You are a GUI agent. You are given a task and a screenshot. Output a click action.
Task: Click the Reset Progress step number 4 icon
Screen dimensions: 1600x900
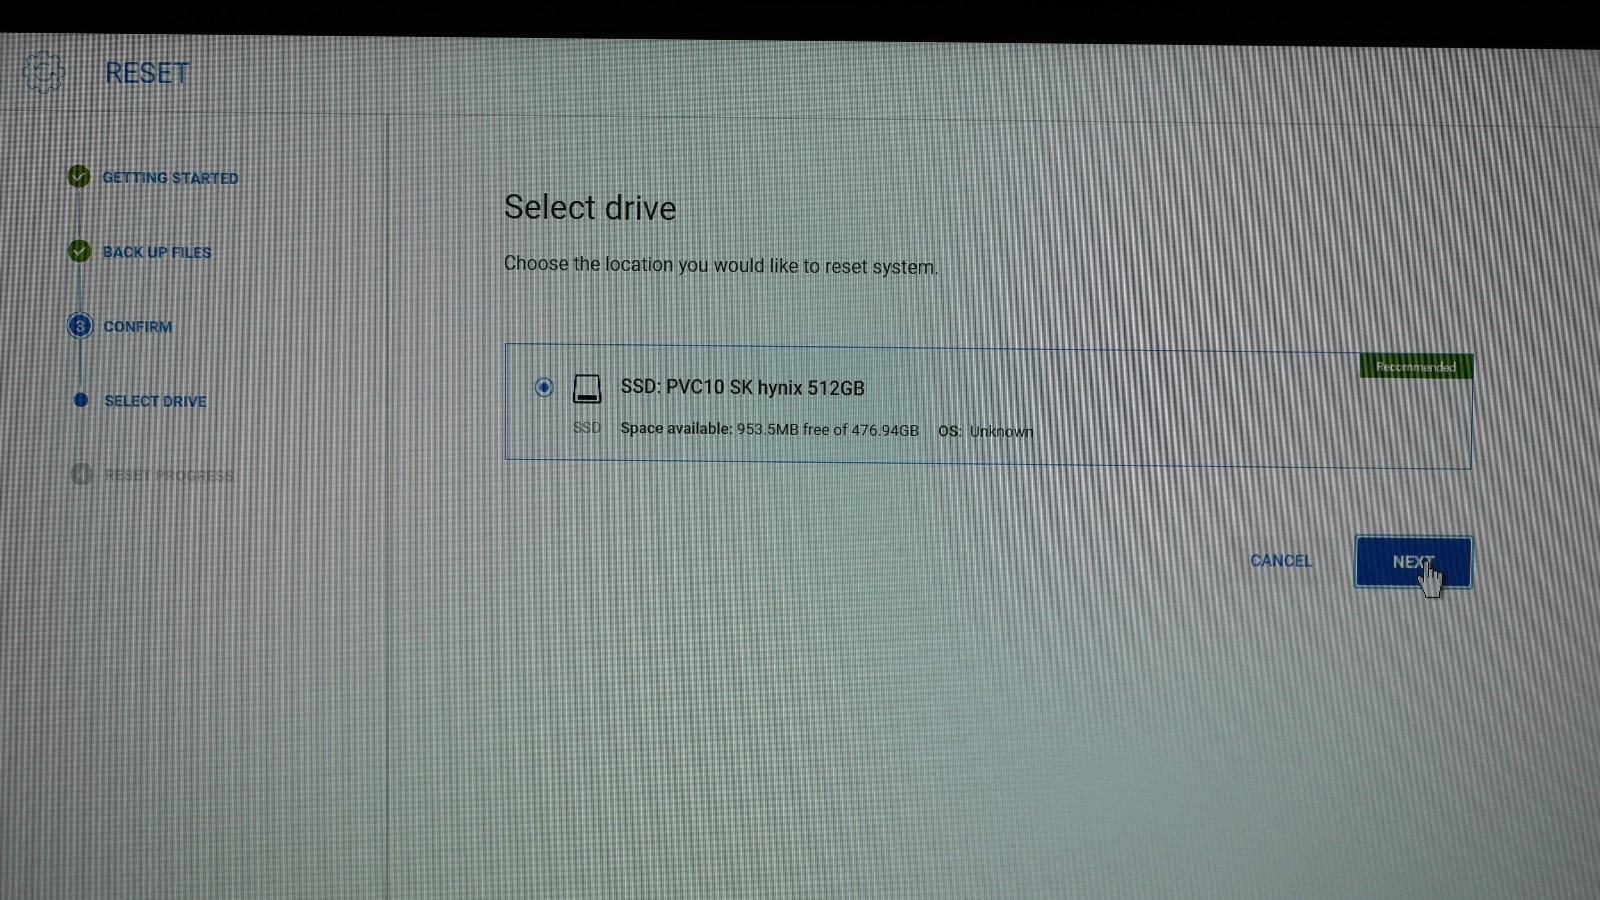82,474
